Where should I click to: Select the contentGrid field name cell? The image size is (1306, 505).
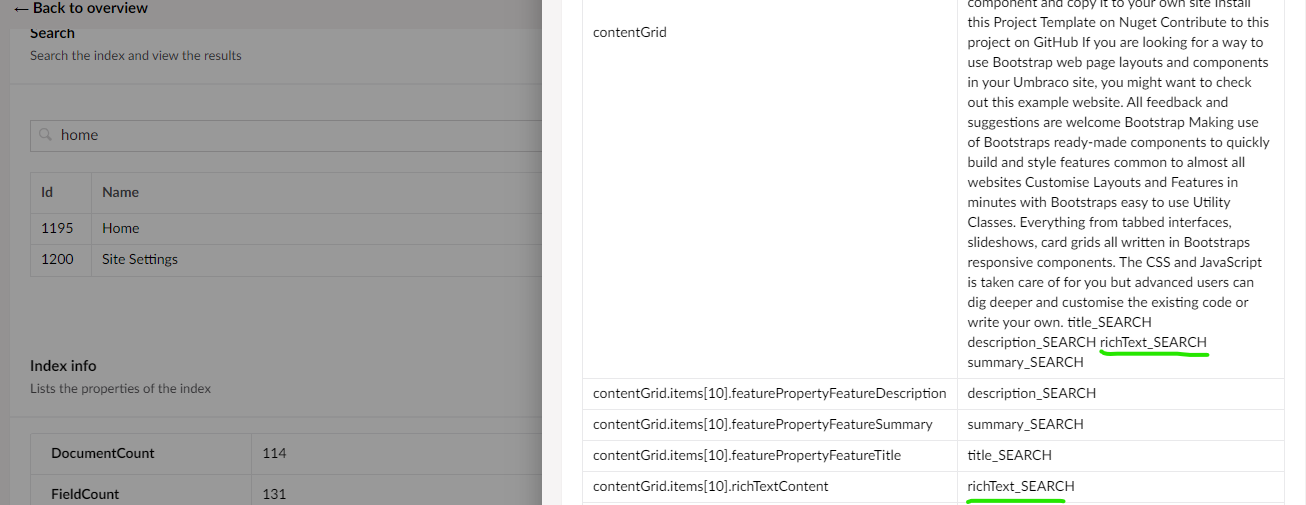click(630, 32)
